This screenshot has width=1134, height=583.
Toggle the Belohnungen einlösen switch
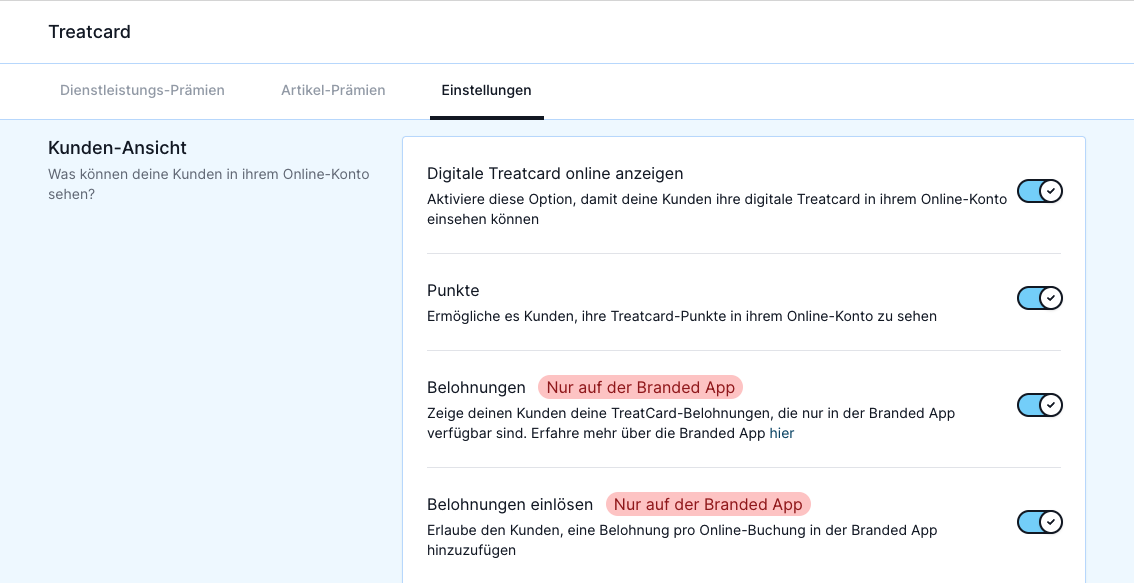pyautogui.click(x=1039, y=522)
